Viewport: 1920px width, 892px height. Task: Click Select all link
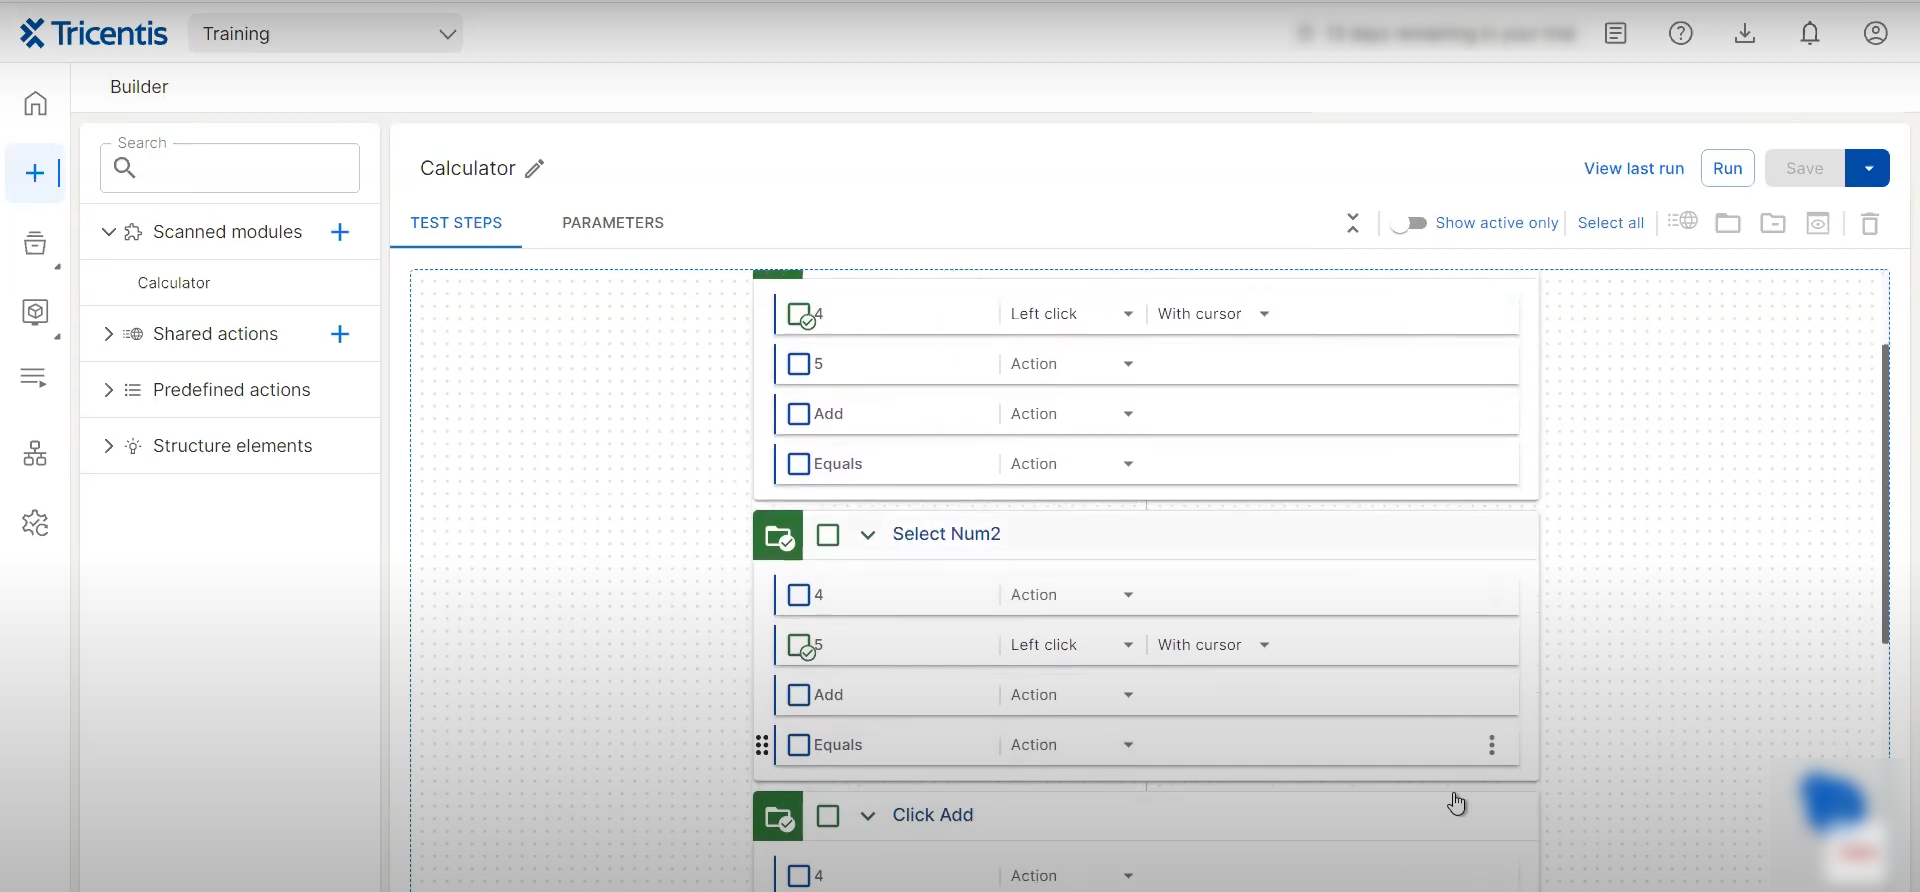point(1610,223)
